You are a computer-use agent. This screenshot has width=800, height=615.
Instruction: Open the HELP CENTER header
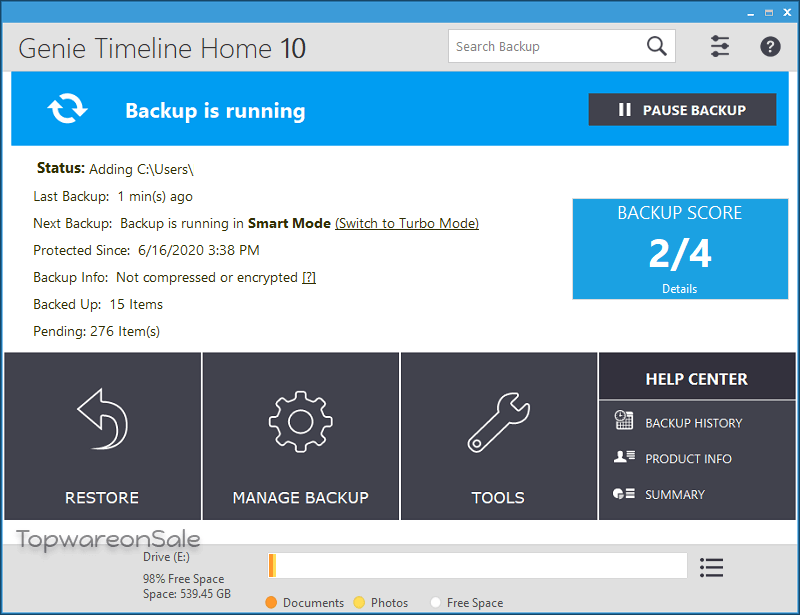[x=696, y=379]
